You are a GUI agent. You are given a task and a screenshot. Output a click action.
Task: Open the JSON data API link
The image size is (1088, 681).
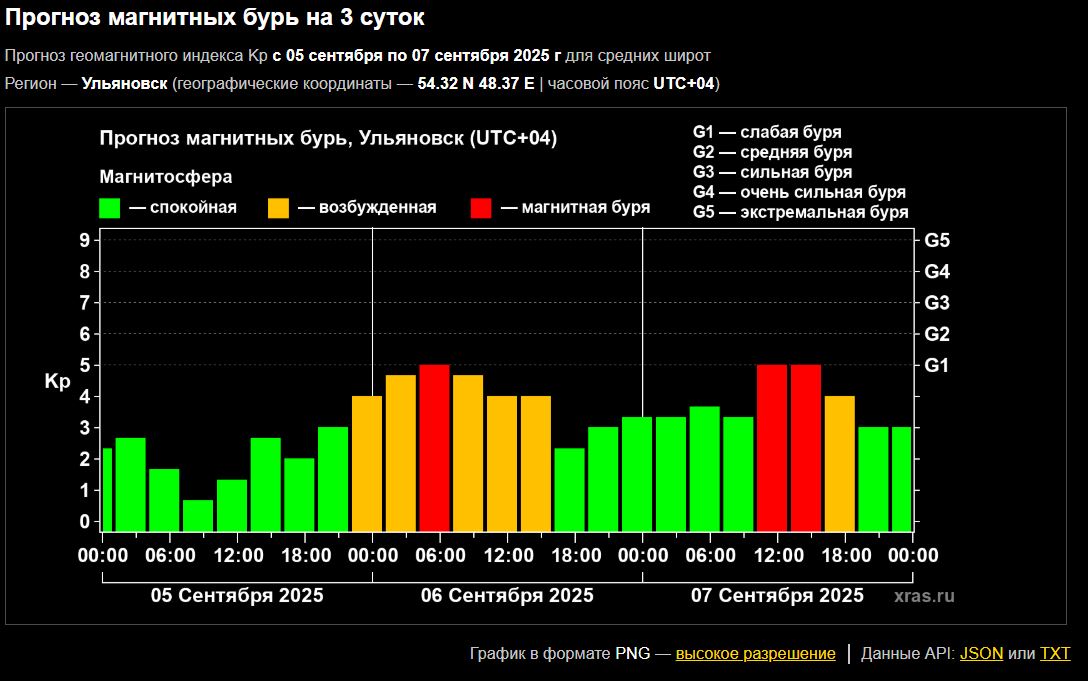(x=981, y=654)
